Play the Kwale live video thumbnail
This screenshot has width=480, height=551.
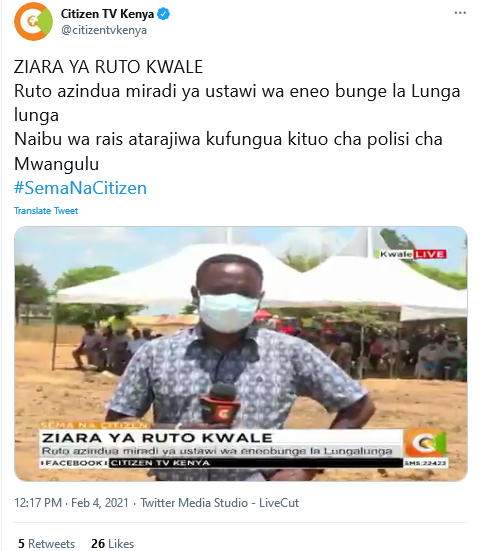pyautogui.click(x=241, y=354)
